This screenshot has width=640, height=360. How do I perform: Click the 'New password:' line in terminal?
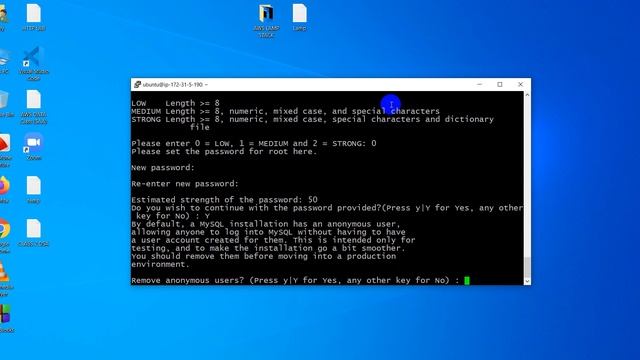point(163,168)
